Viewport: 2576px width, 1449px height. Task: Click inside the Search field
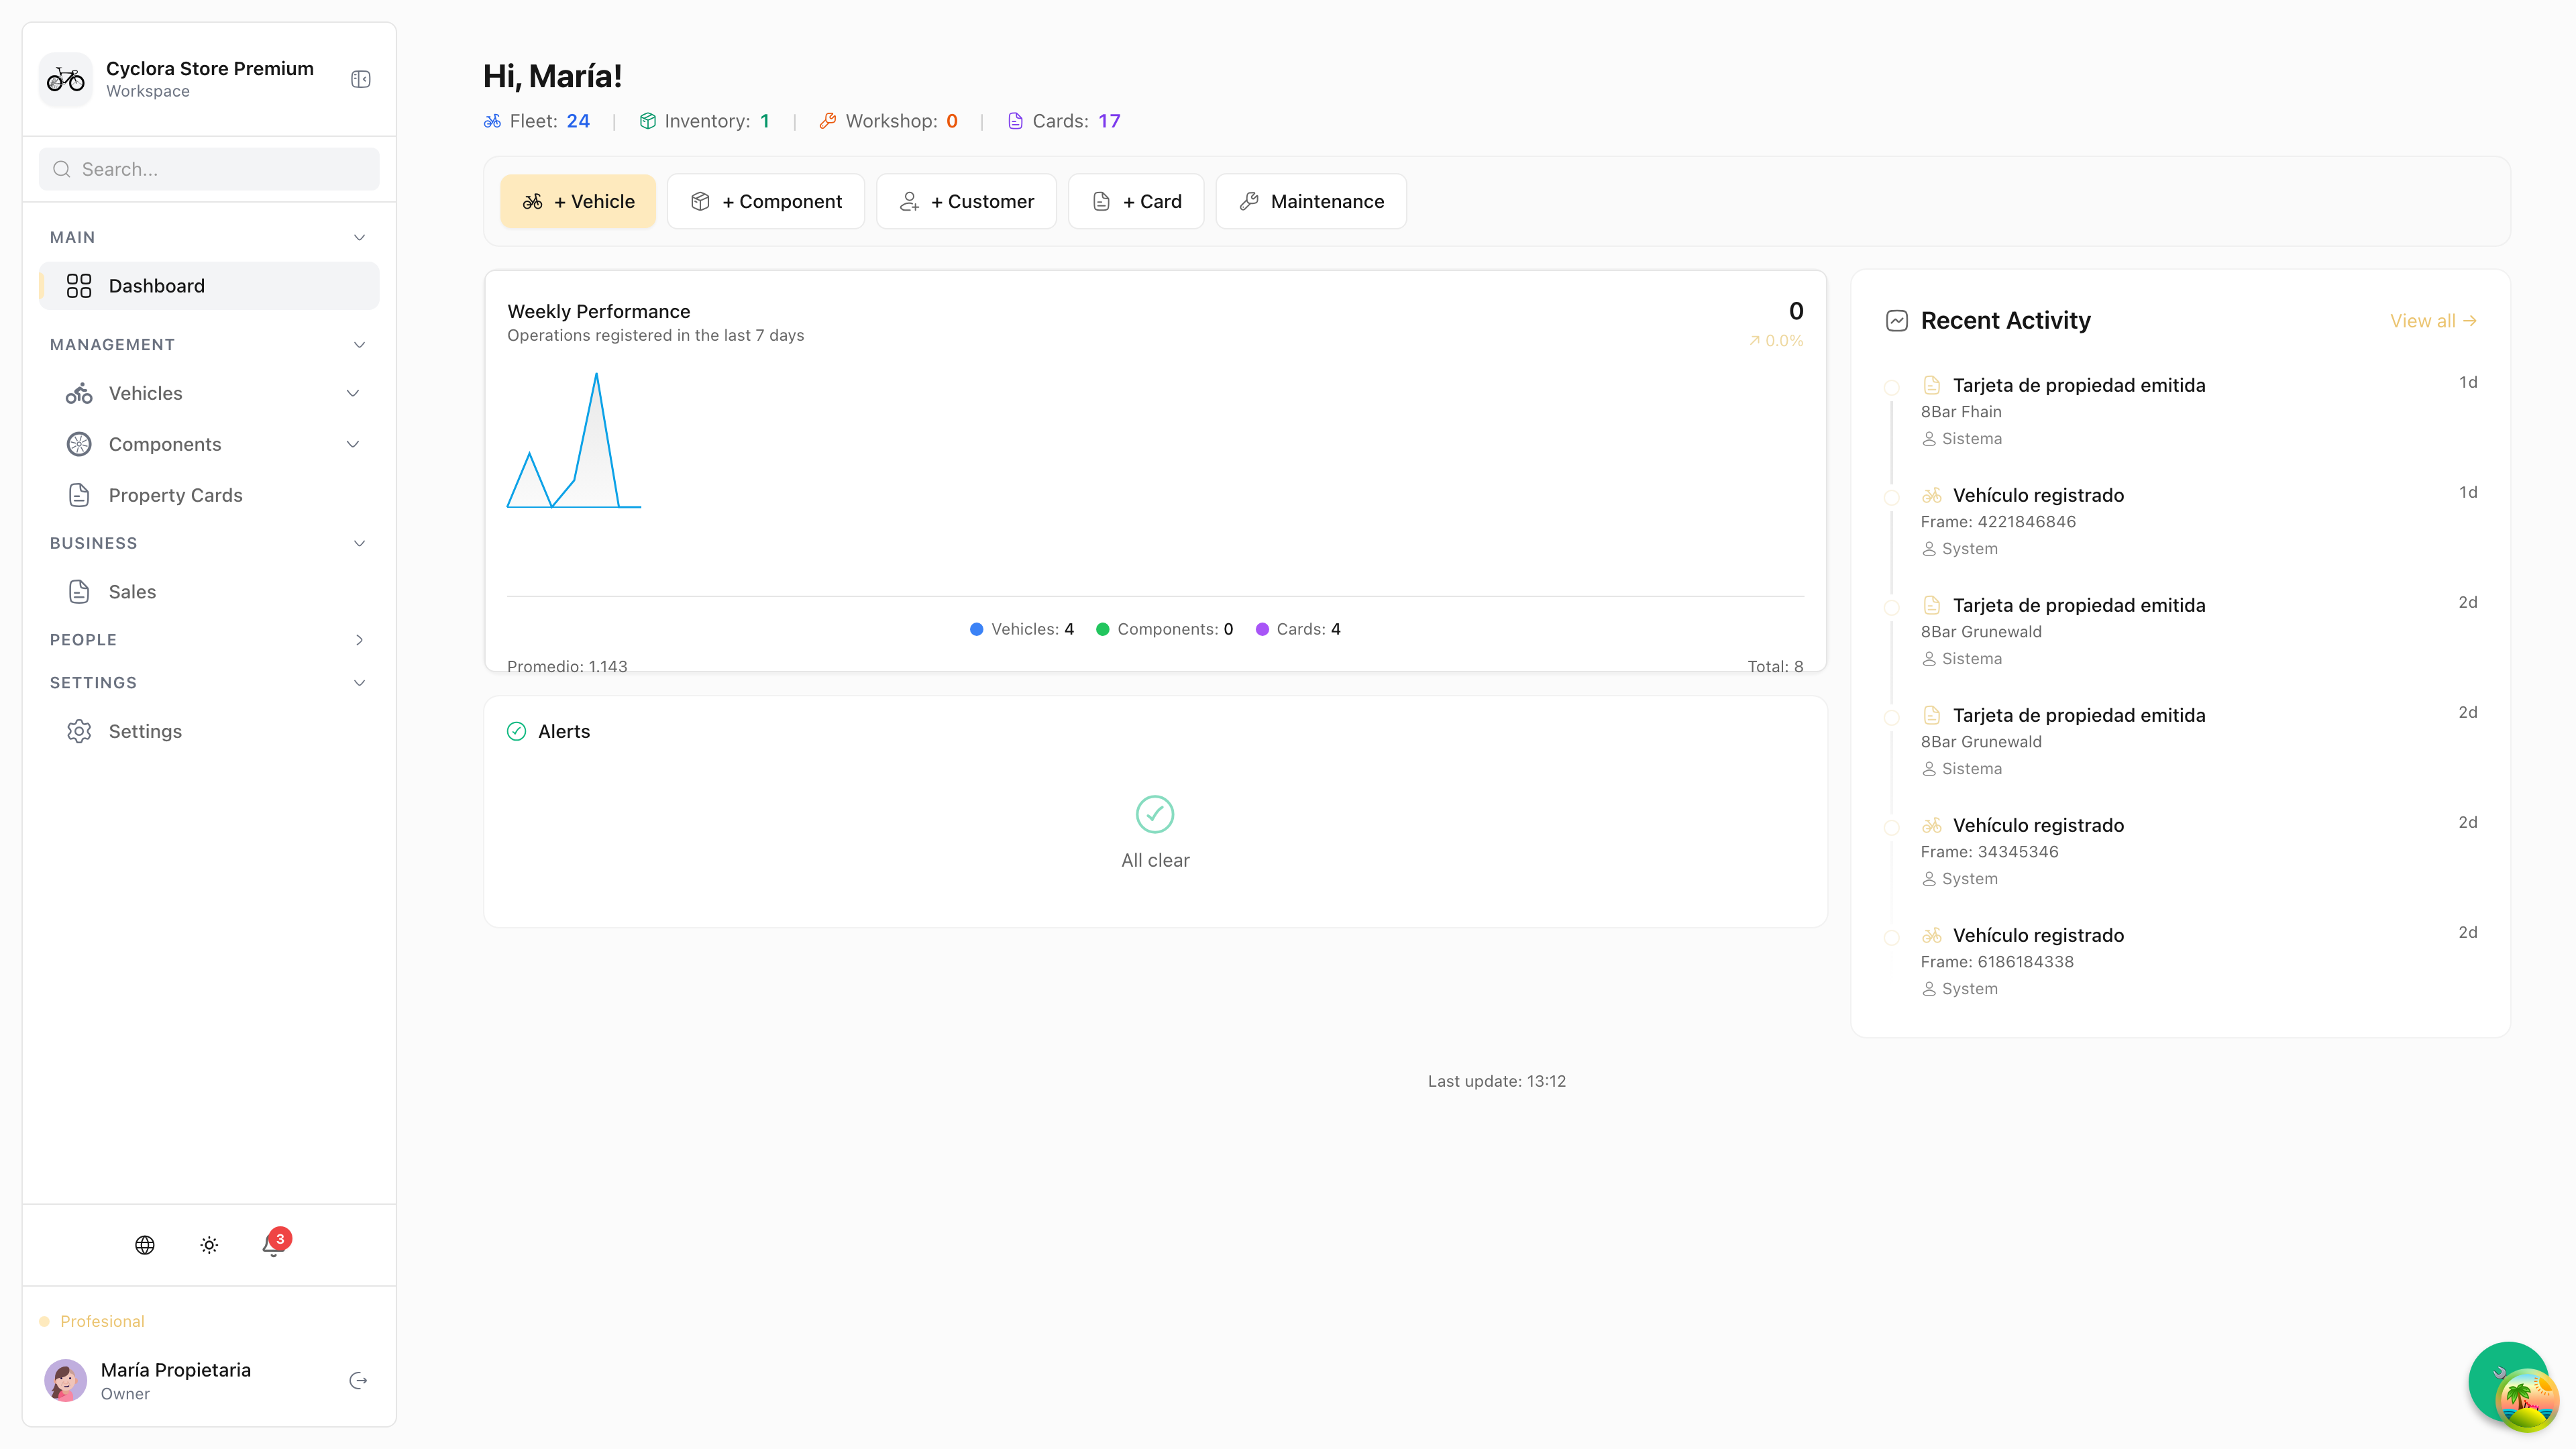(x=208, y=169)
